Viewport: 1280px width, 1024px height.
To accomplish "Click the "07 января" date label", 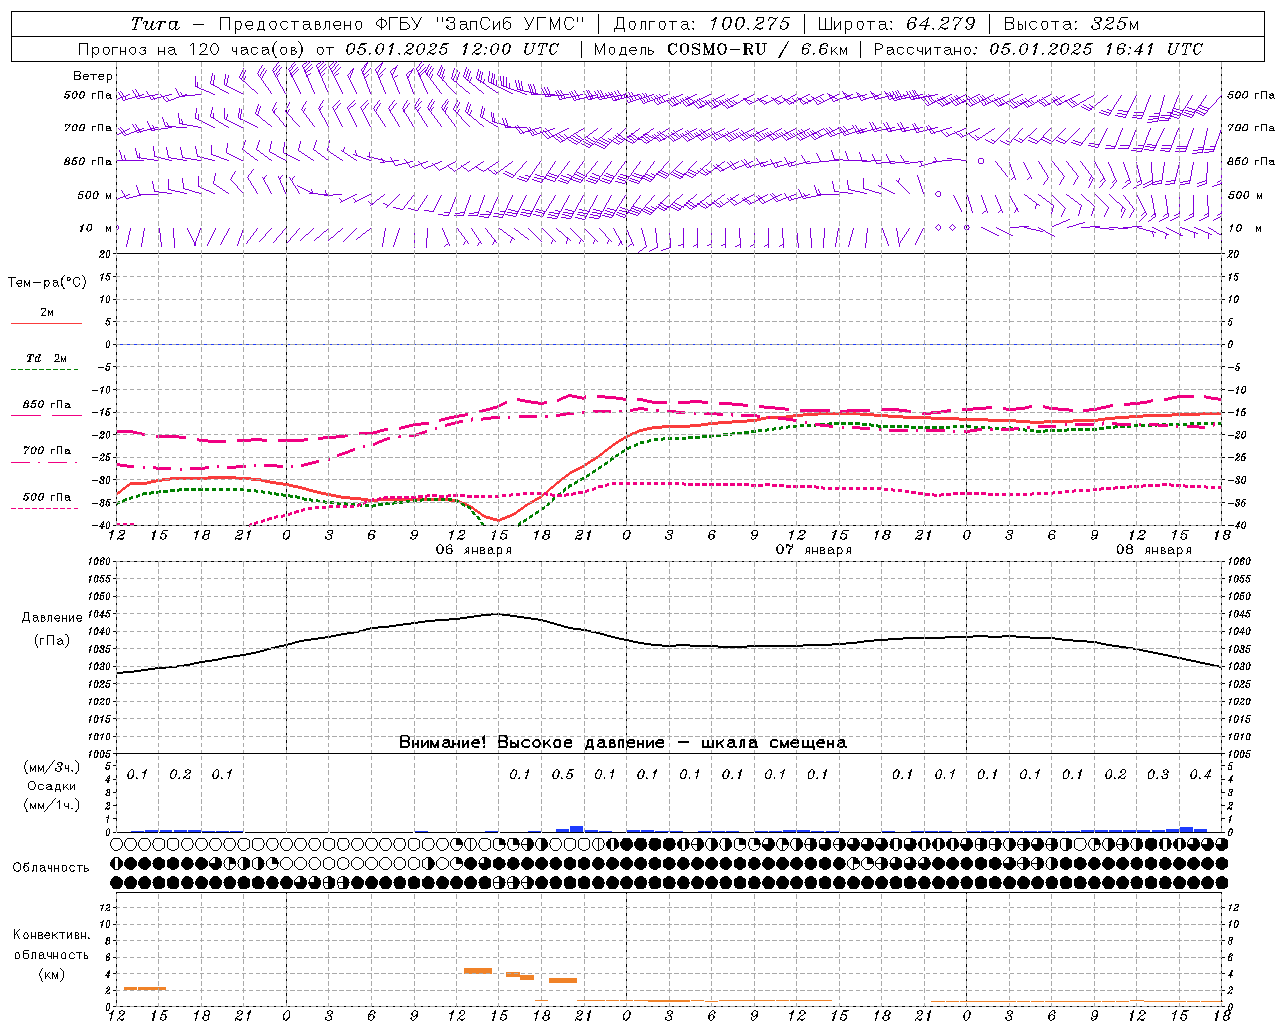I will 814,550.
